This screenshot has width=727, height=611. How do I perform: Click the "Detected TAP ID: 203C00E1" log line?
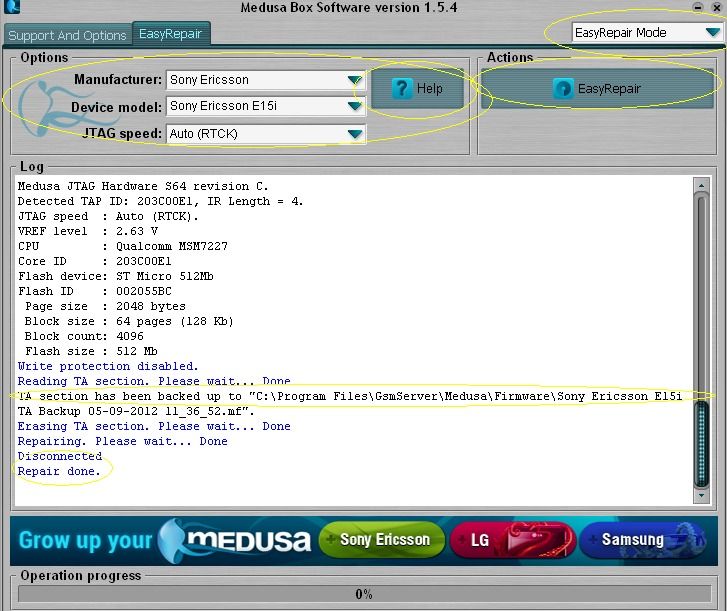click(x=160, y=201)
